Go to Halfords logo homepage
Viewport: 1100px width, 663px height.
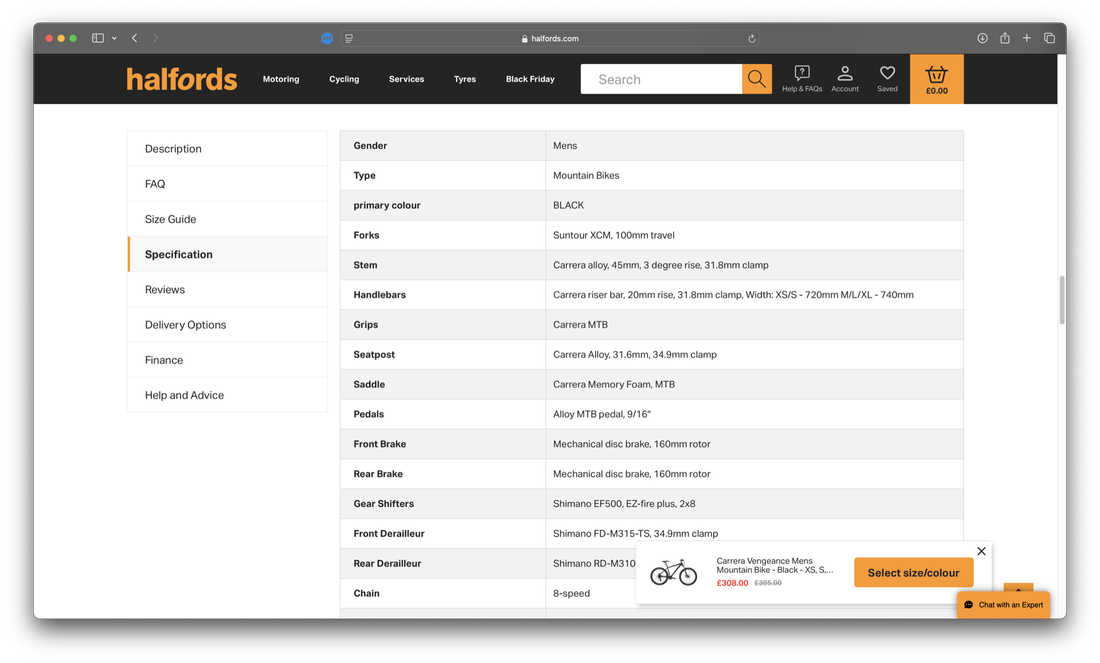pos(182,79)
